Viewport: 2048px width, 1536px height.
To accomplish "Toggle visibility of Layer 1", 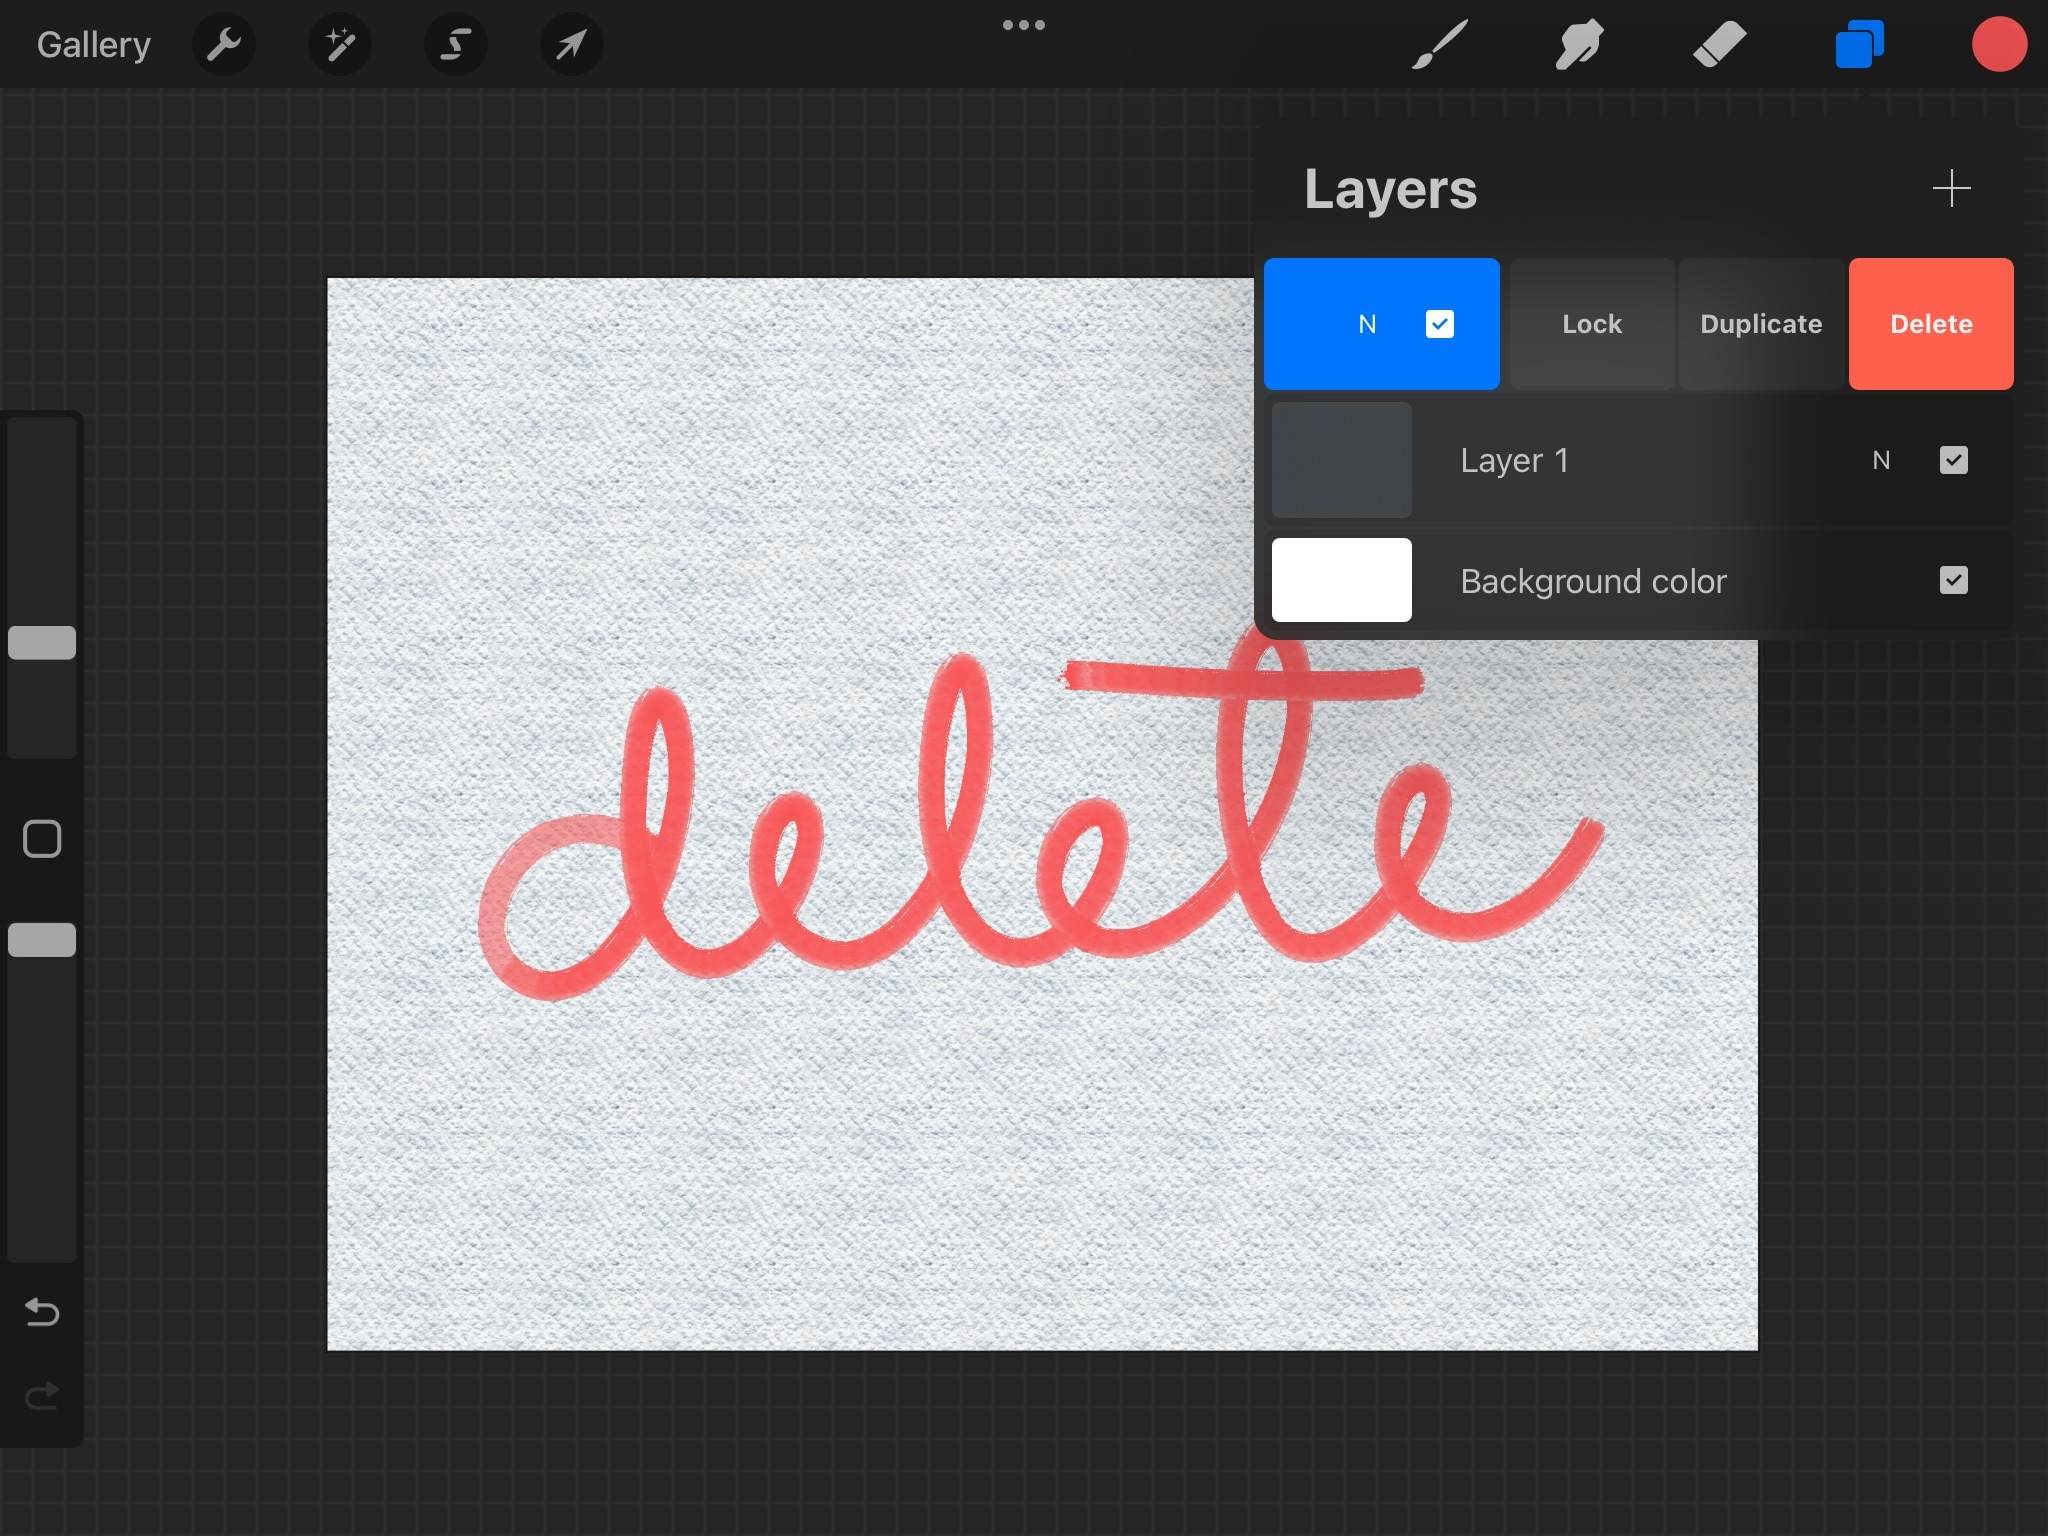I will tap(1954, 460).
